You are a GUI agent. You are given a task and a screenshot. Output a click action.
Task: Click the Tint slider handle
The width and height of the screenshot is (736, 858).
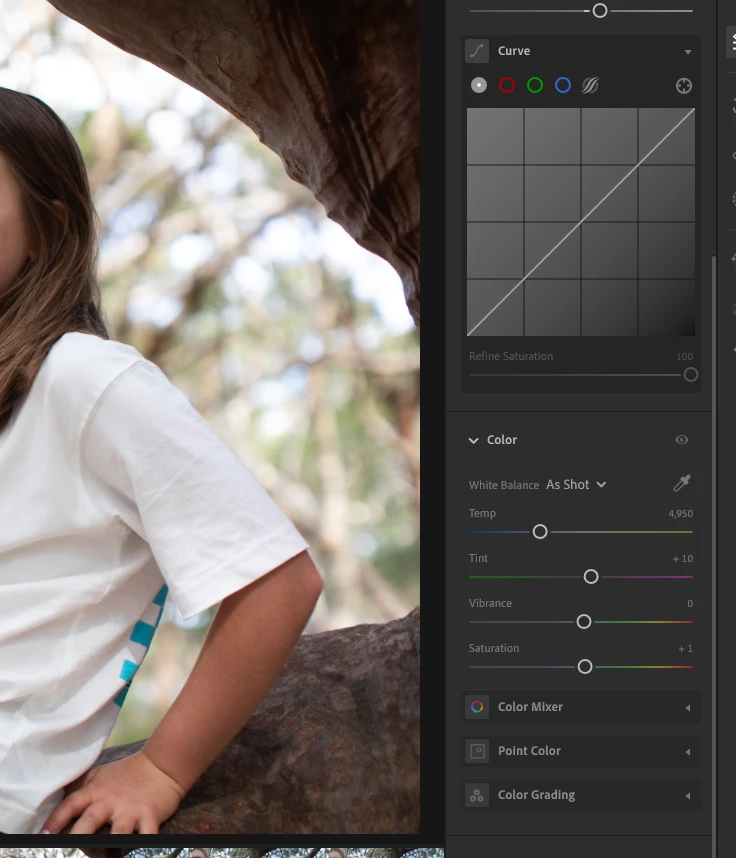coord(591,577)
